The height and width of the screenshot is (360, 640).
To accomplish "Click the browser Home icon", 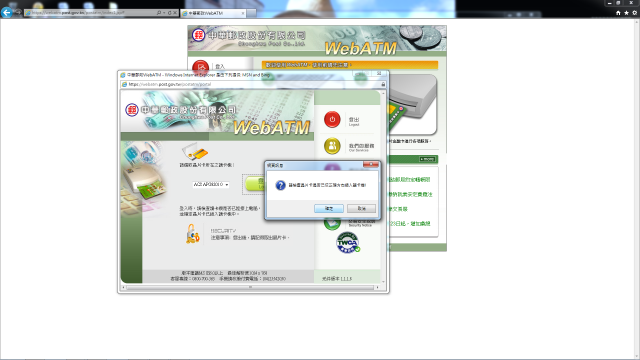I will [618, 13].
